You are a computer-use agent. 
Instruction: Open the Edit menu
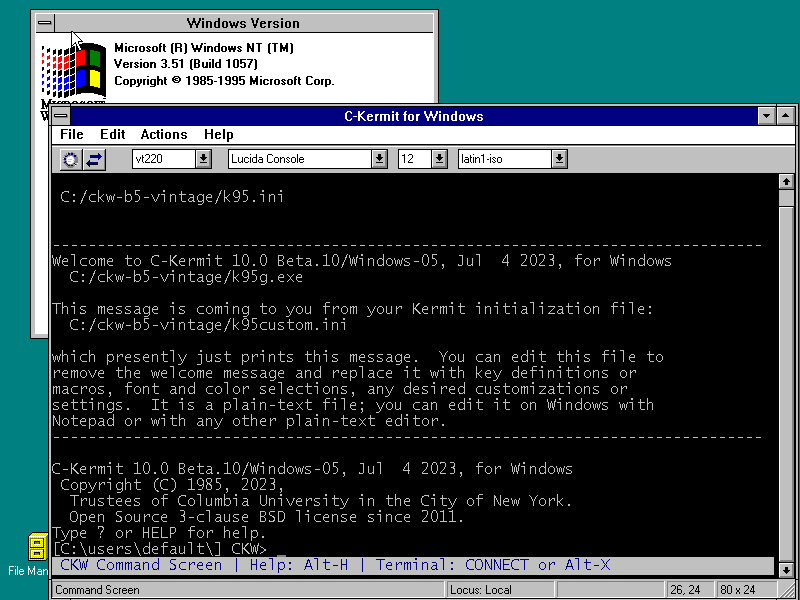point(112,135)
